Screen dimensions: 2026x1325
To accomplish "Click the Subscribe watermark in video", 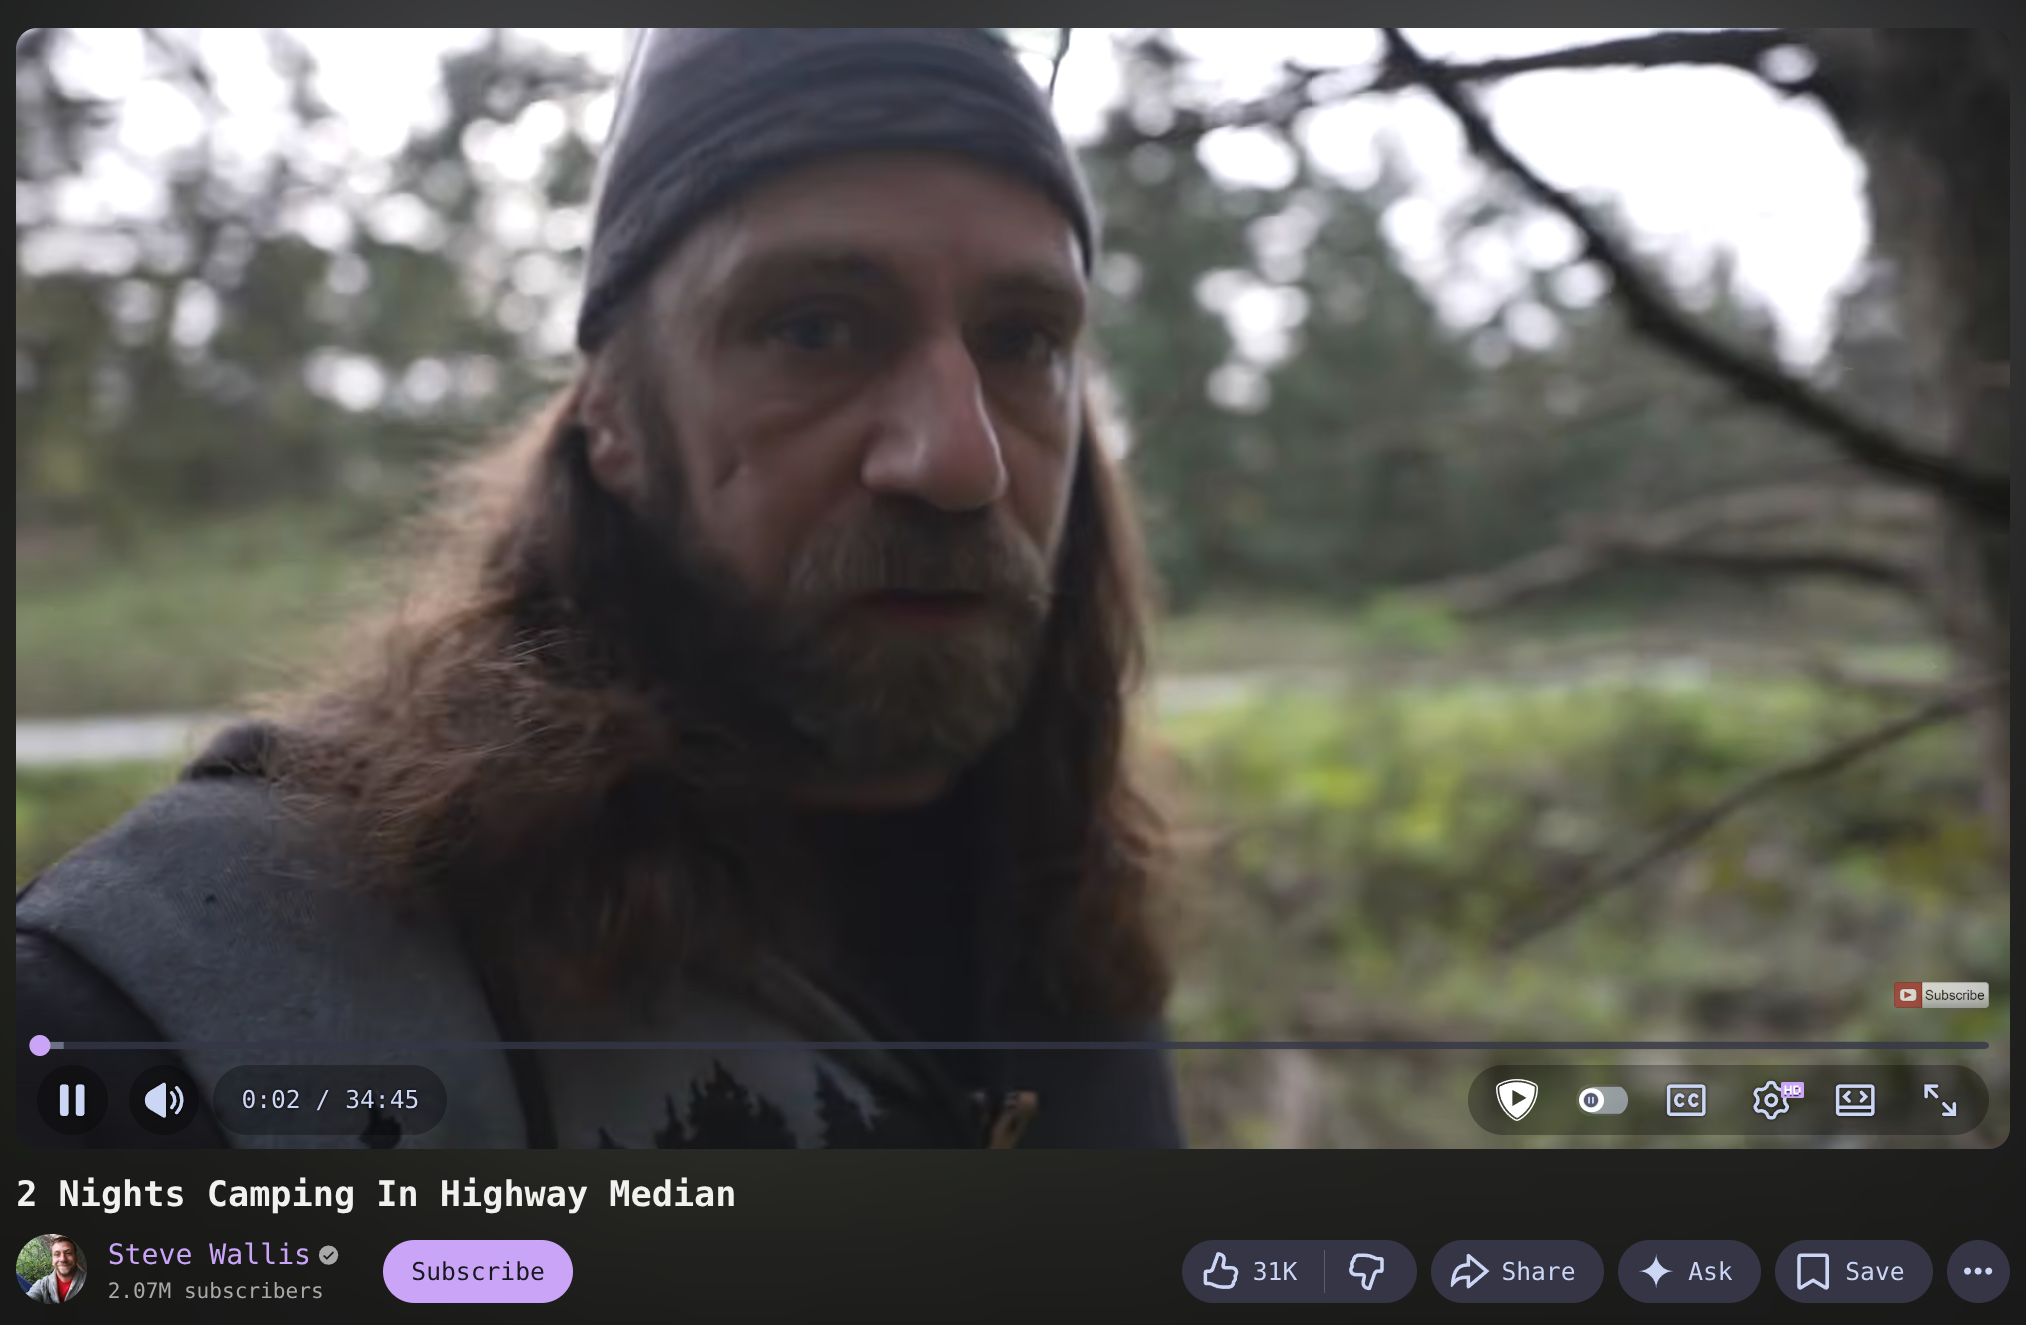I will pyautogui.click(x=1940, y=994).
